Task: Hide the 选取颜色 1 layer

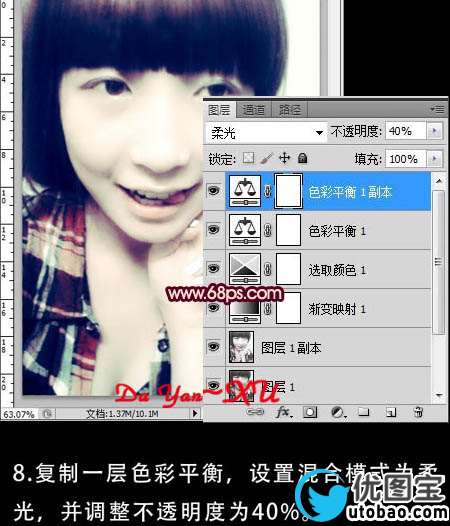Action: 214,268
